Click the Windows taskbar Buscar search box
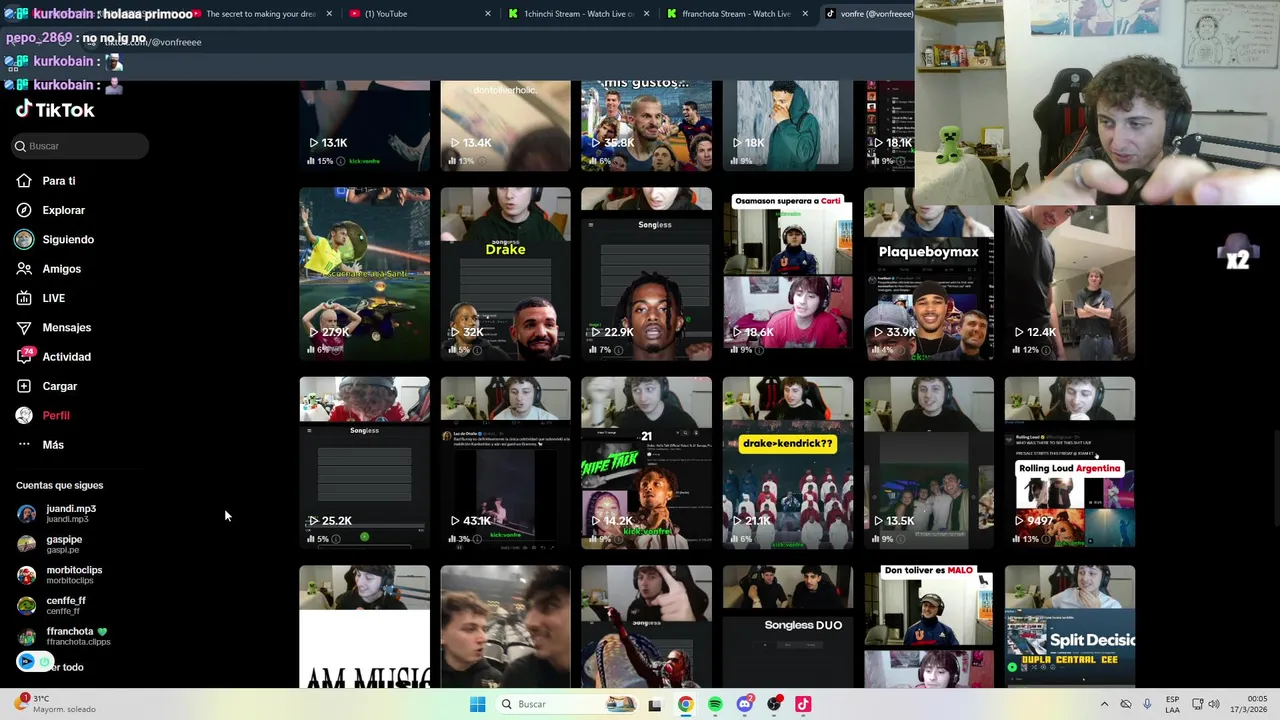The width and height of the screenshot is (1280, 720). (x=565, y=704)
